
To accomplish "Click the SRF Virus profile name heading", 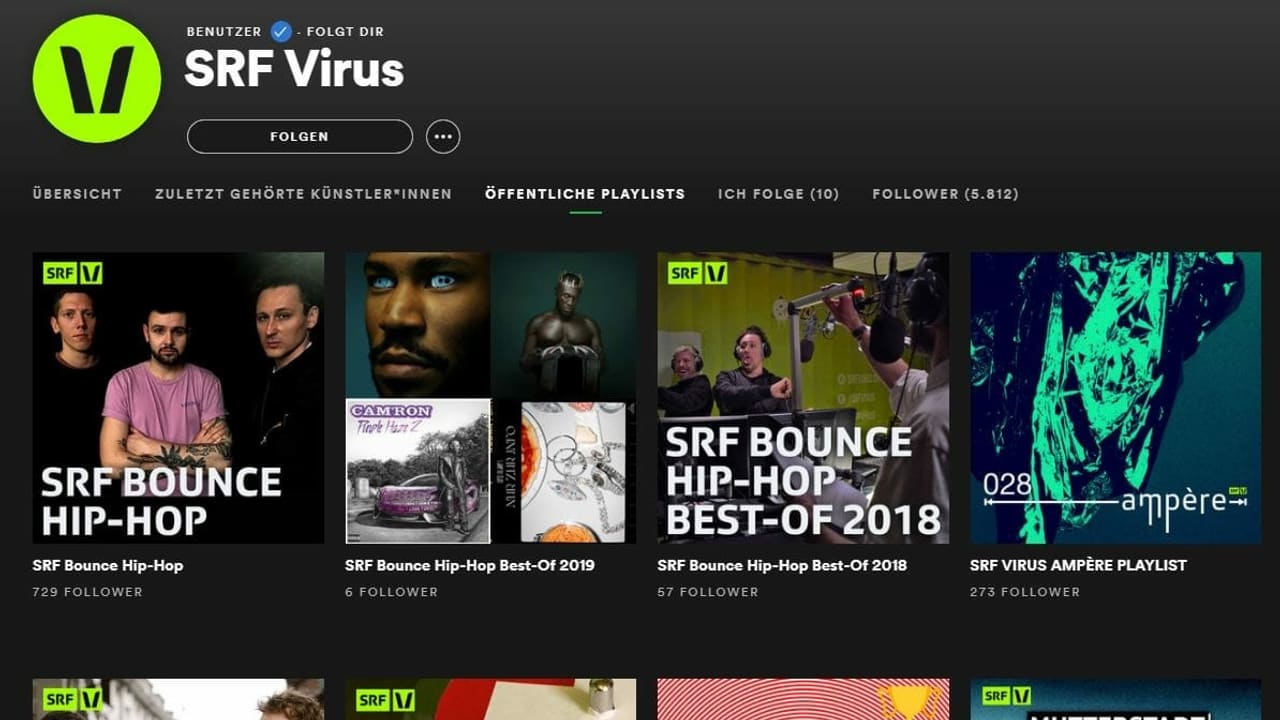I will click(294, 69).
